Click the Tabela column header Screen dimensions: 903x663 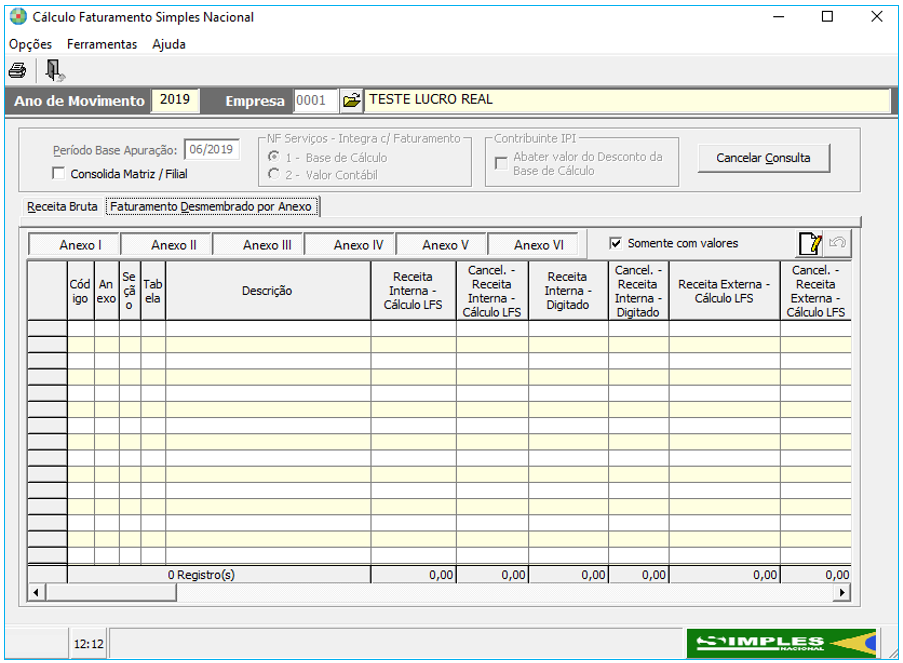click(153, 291)
